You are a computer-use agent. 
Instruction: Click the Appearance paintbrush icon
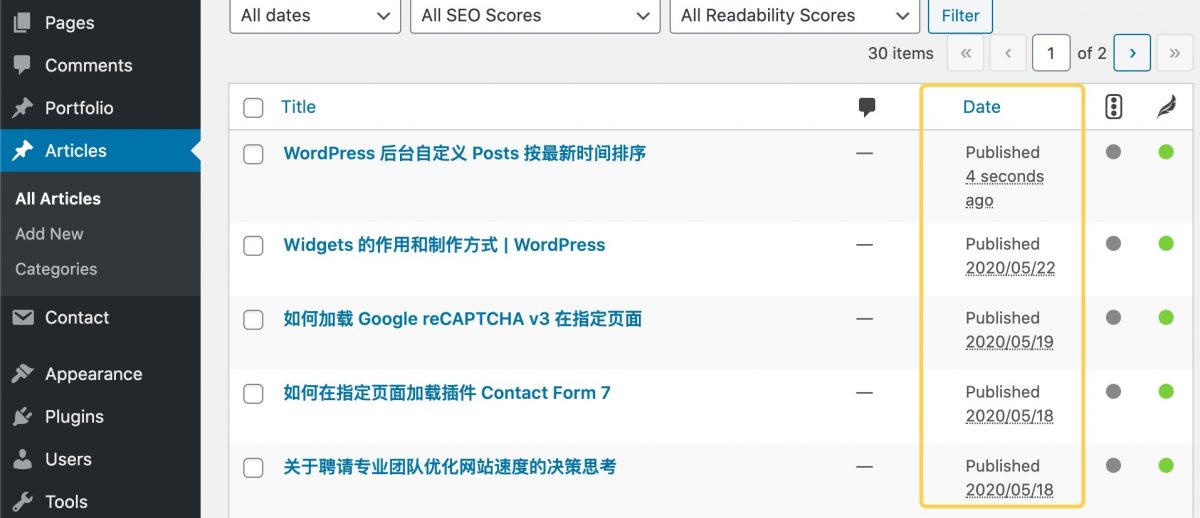pos(22,374)
